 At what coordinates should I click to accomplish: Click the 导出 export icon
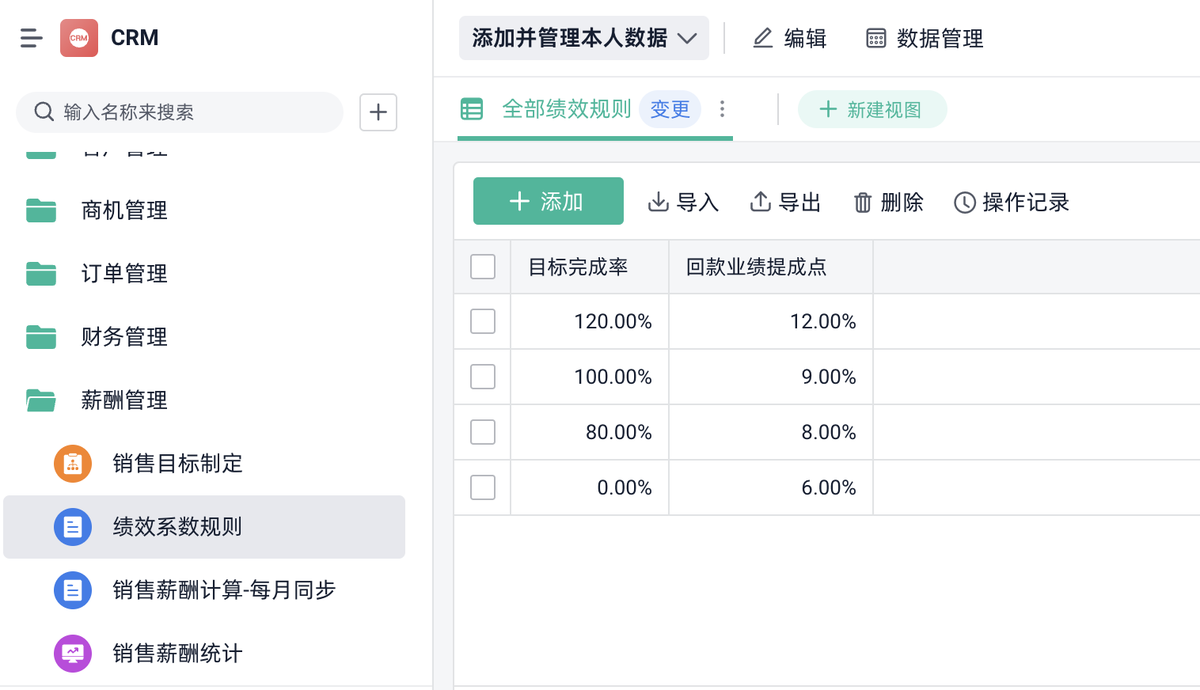point(760,202)
